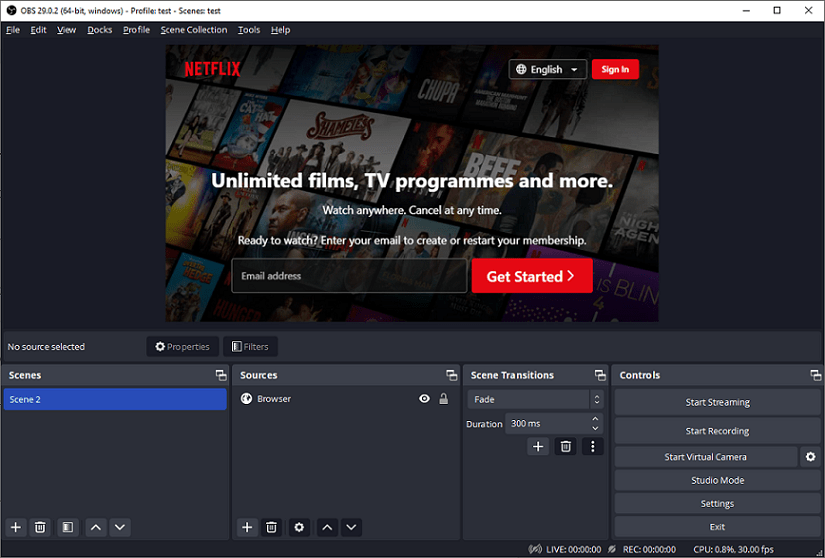Viewport: 825px width, 558px height.
Task: Click the LIVE status broadcast icon
Action: point(536,549)
